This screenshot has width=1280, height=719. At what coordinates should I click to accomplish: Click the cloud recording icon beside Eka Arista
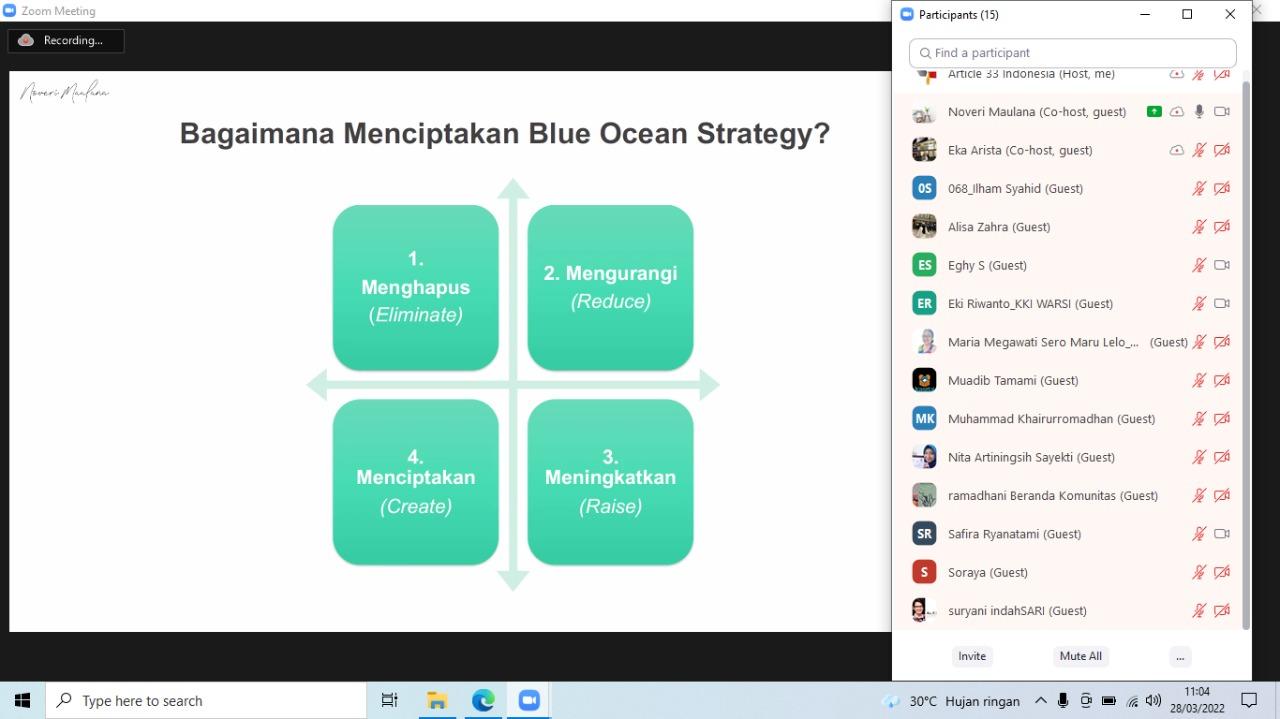1176,150
